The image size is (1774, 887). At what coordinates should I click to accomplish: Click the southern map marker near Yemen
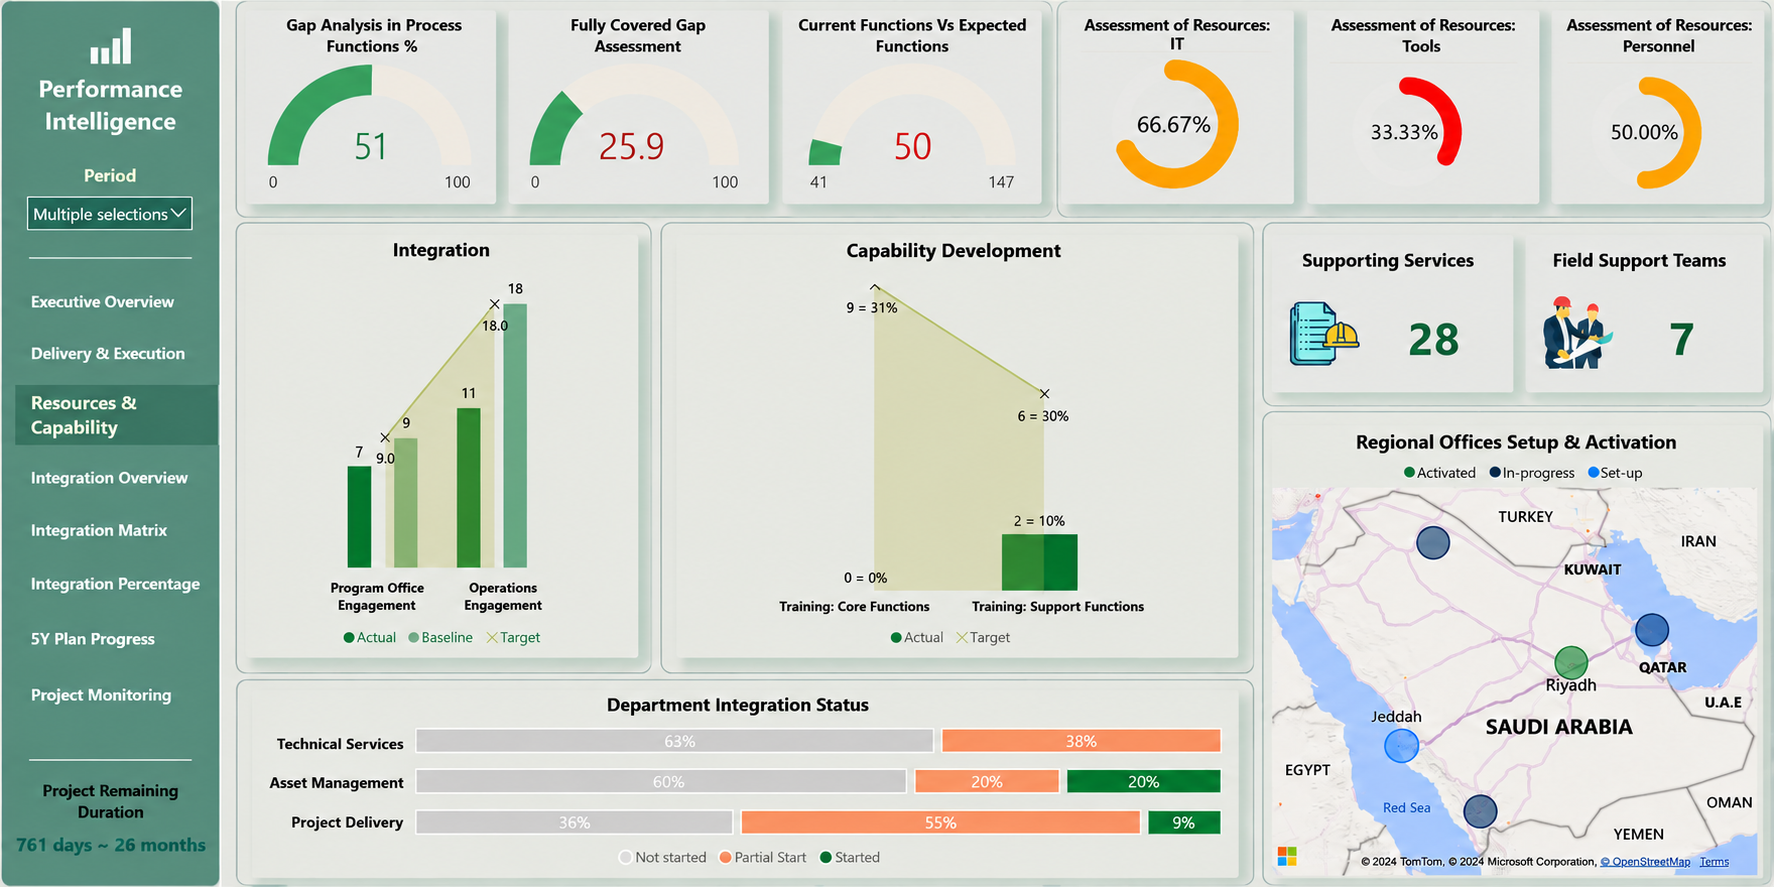point(1480,811)
